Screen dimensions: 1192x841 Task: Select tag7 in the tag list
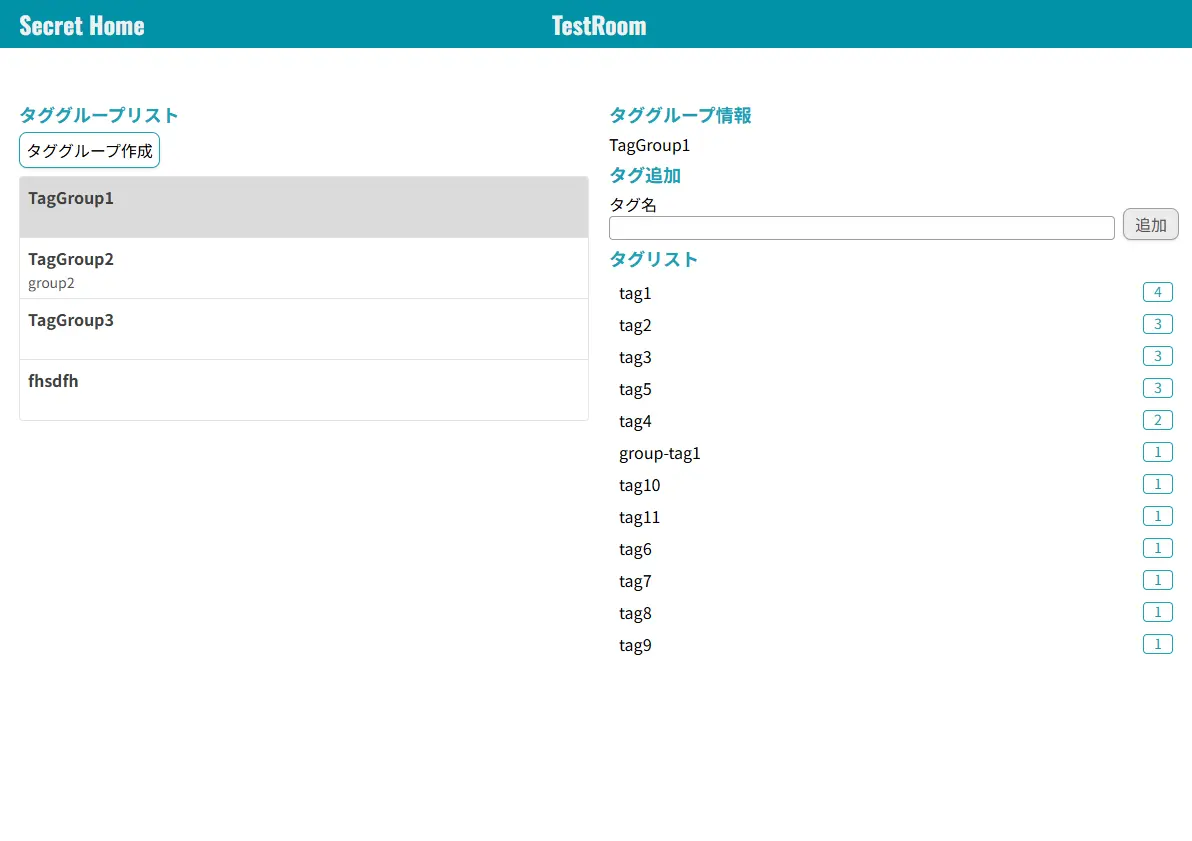(x=635, y=581)
